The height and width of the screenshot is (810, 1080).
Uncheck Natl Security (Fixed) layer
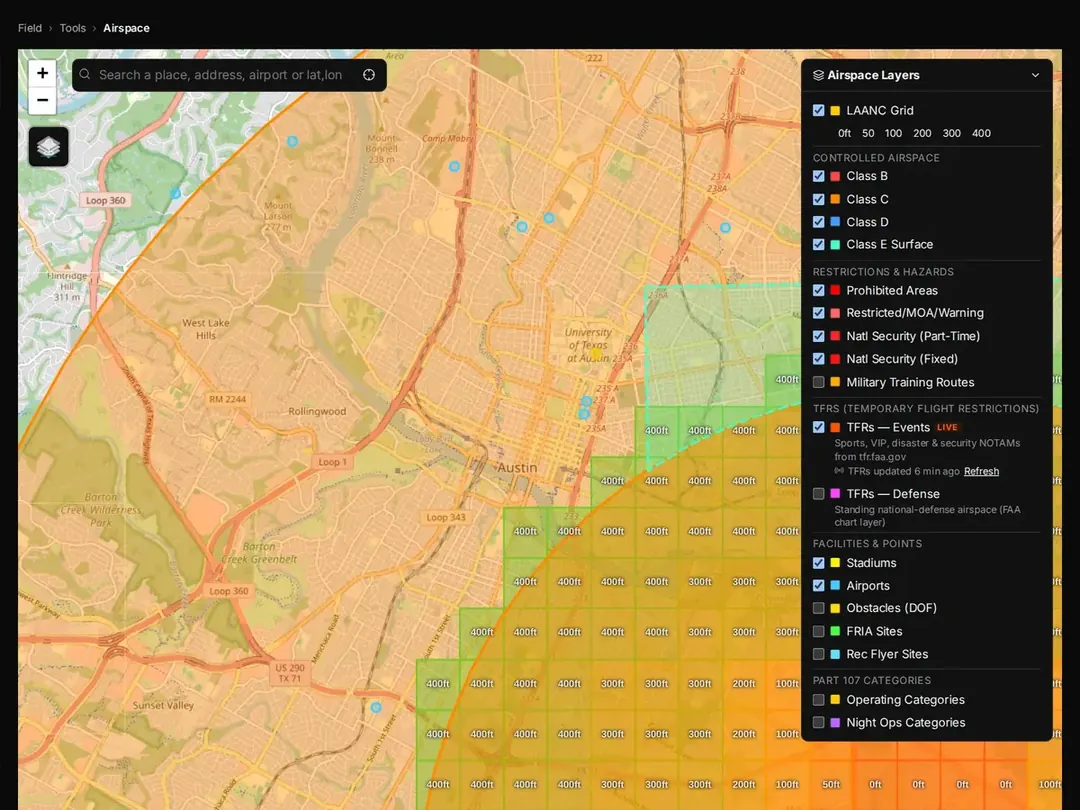(818, 359)
